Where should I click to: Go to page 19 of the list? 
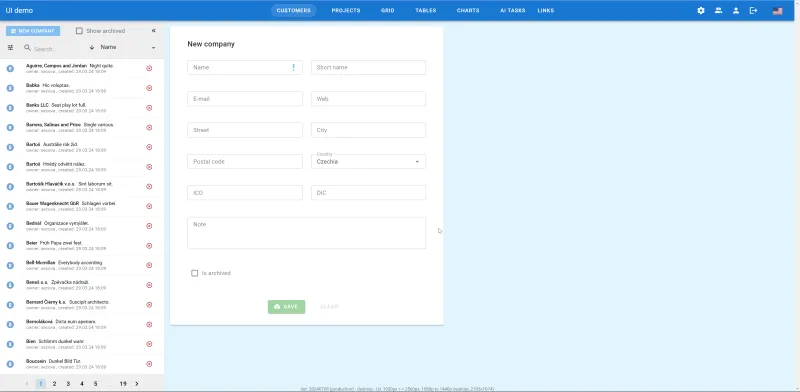(123, 383)
